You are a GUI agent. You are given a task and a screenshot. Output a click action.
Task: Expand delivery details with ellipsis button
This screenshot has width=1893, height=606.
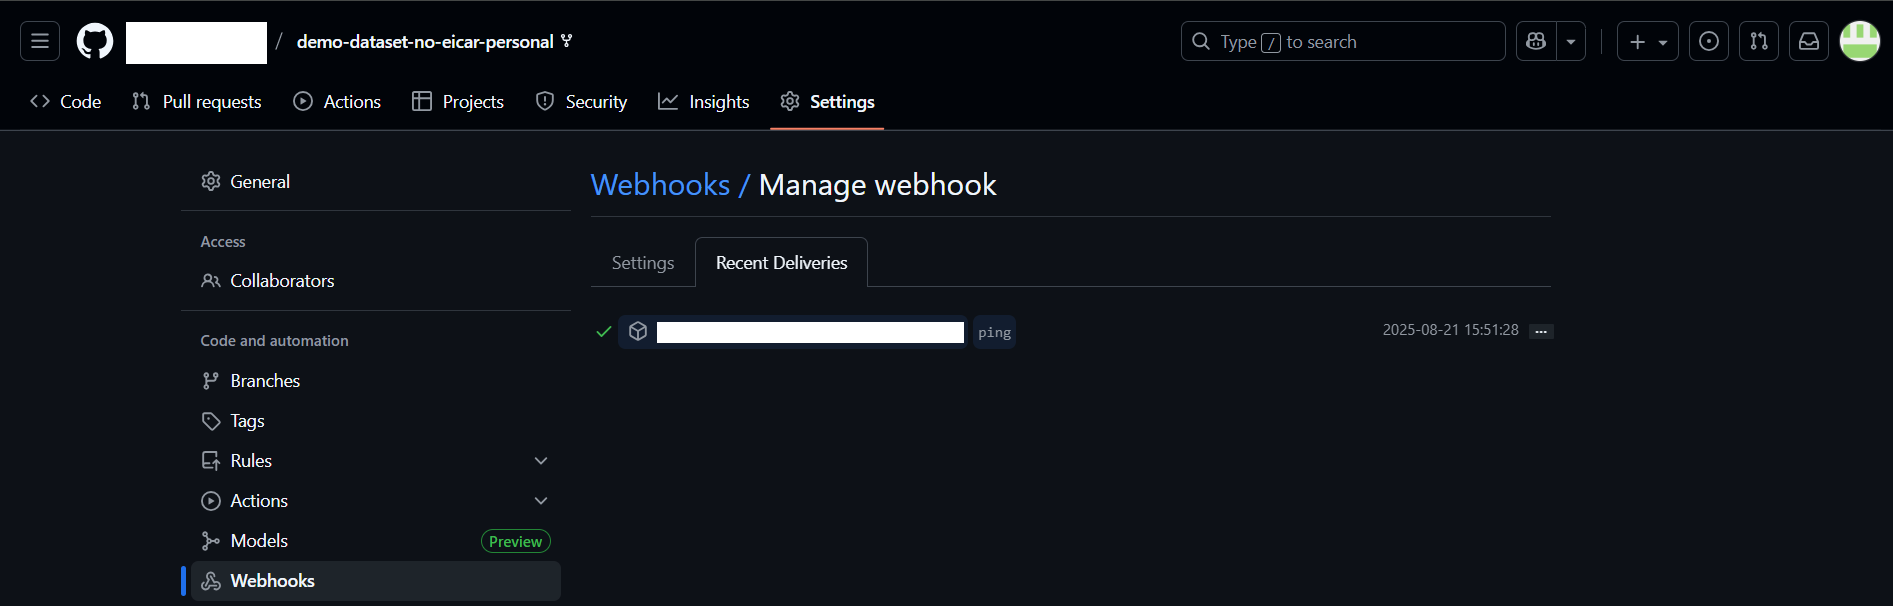point(1541,331)
